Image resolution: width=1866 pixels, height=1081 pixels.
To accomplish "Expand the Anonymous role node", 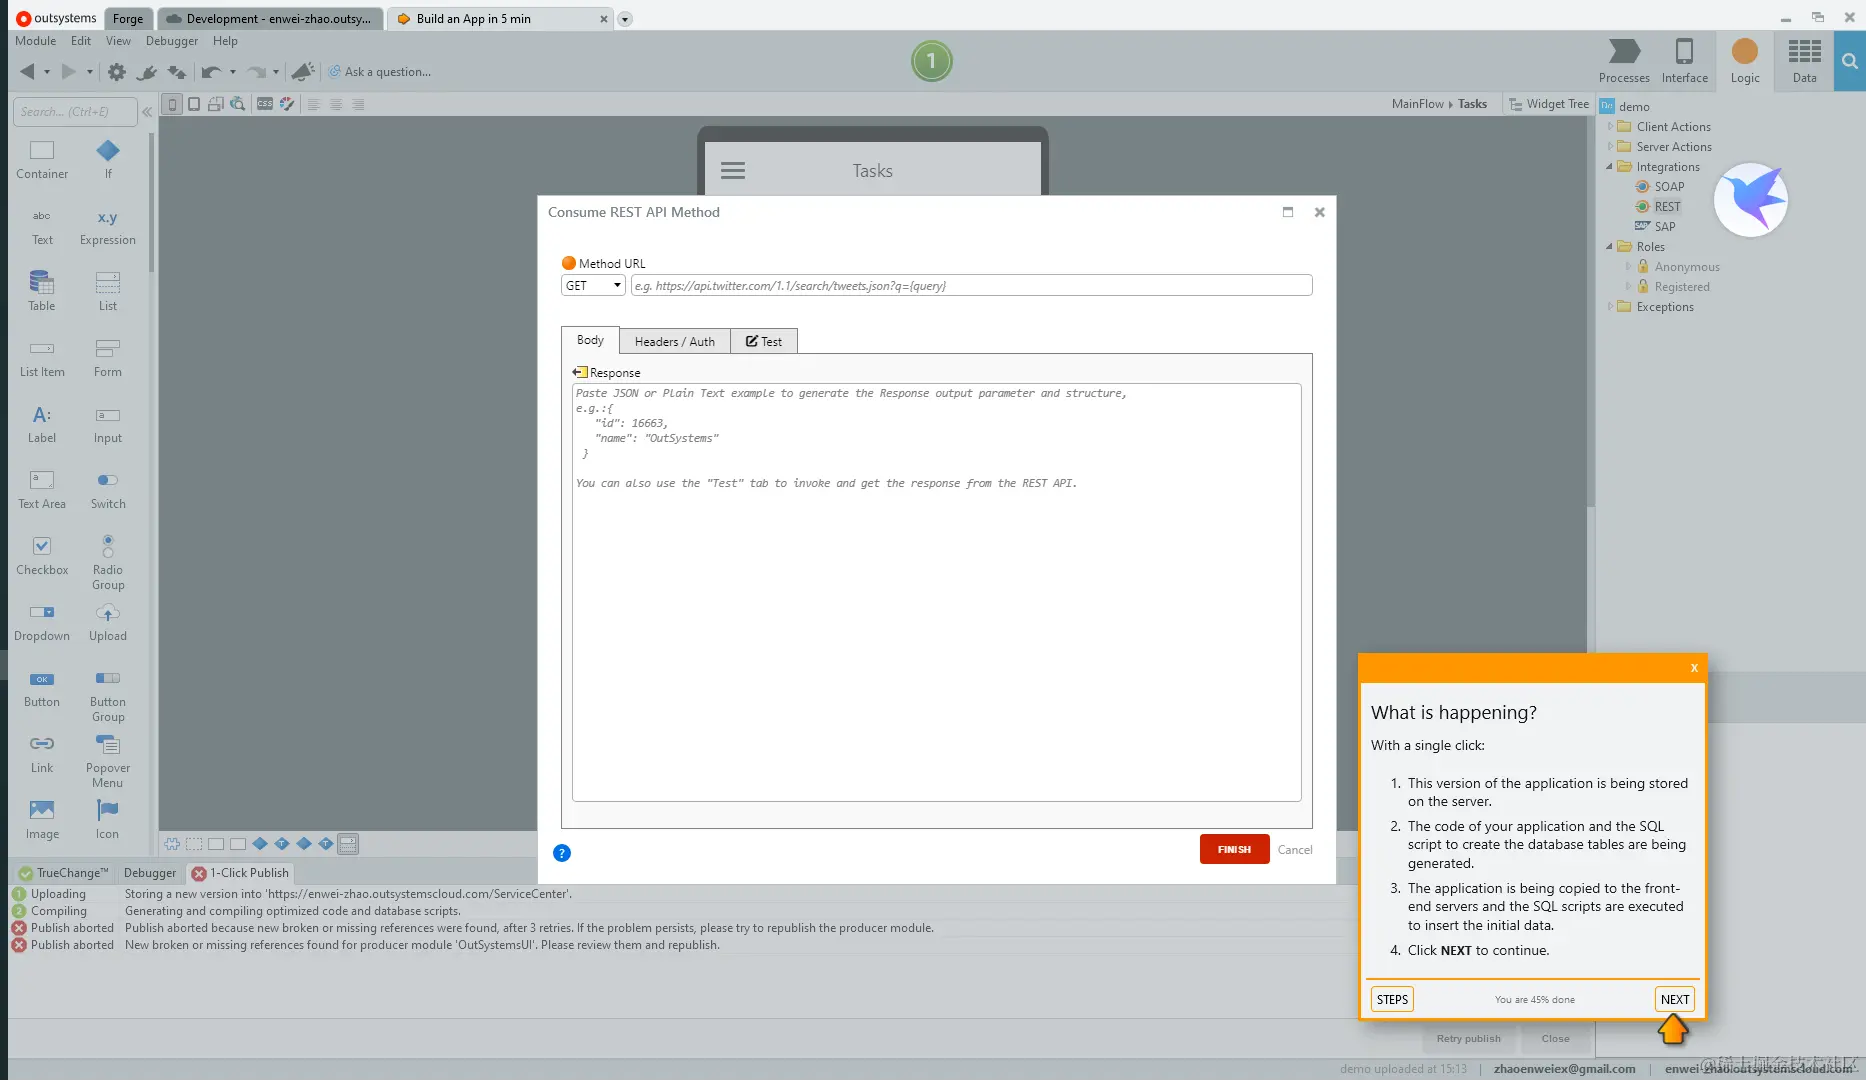I will [1628, 267].
